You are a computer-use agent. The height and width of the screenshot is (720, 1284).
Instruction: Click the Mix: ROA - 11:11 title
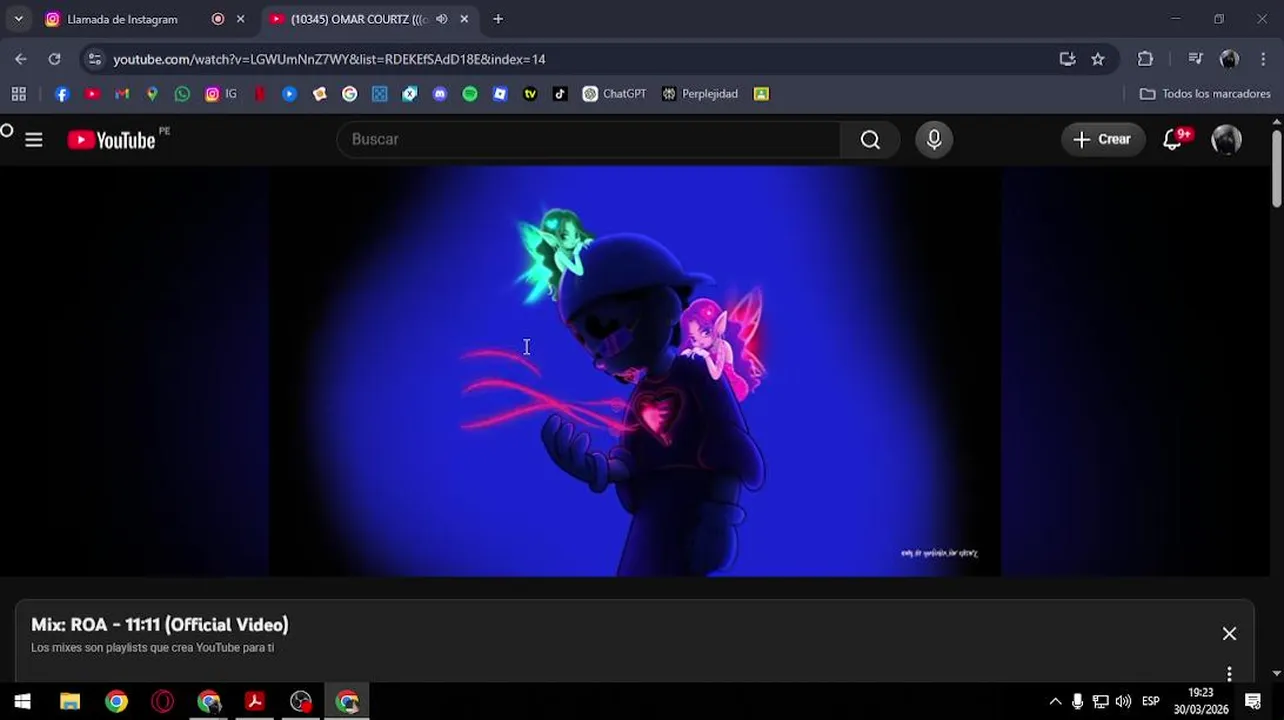[160, 625]
